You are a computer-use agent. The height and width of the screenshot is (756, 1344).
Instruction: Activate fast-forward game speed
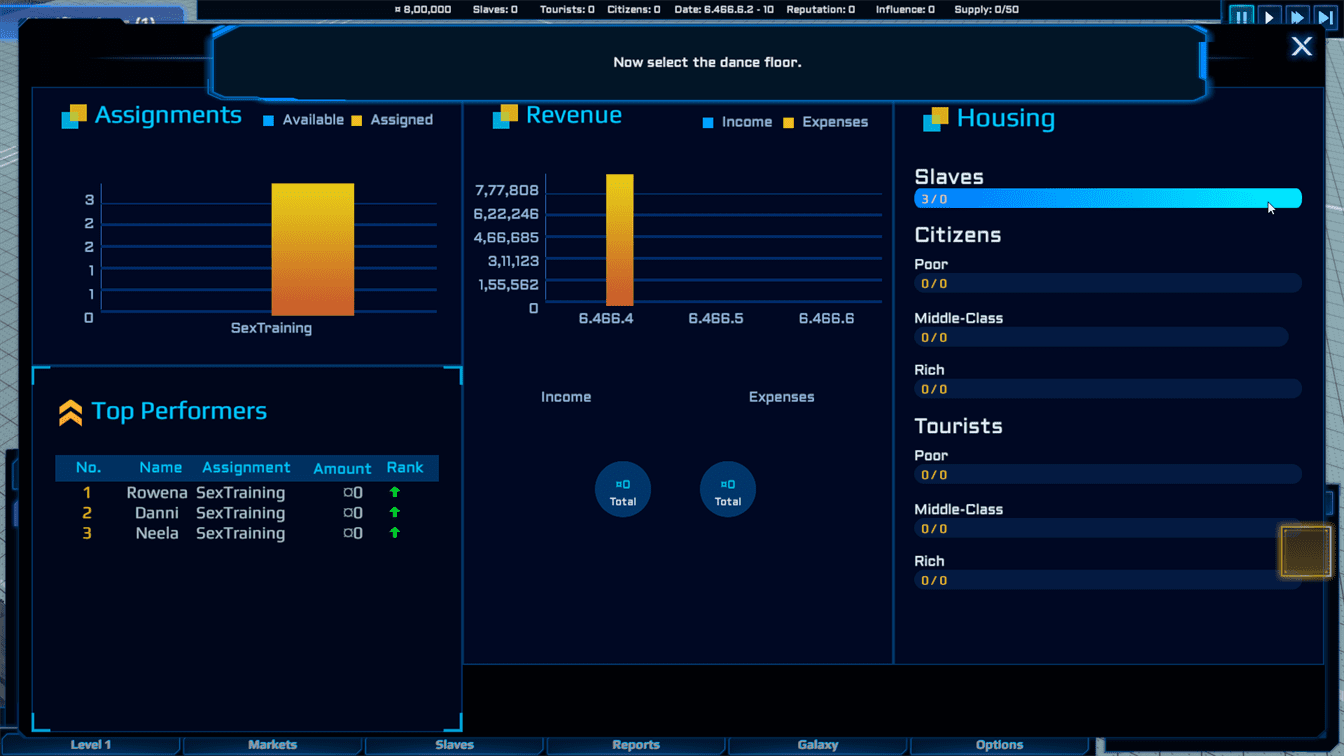point(1297,16)
